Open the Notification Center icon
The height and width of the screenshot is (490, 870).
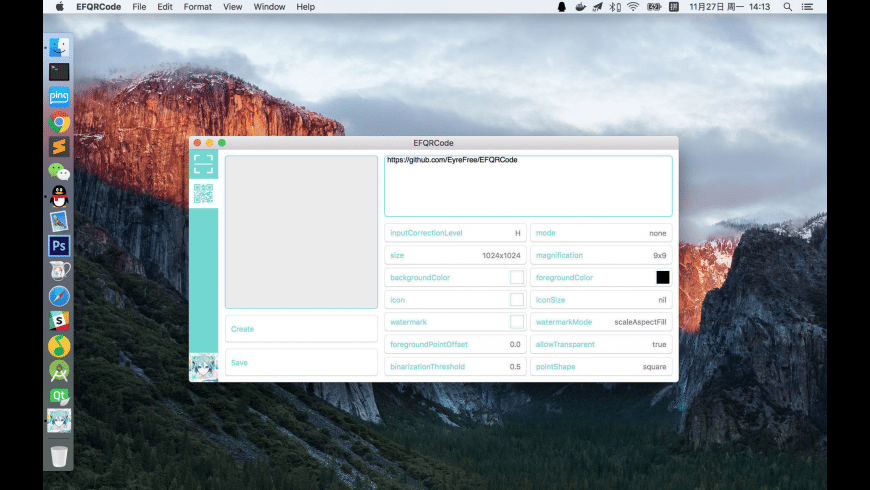pyautogui.click(x=807, y=7)
